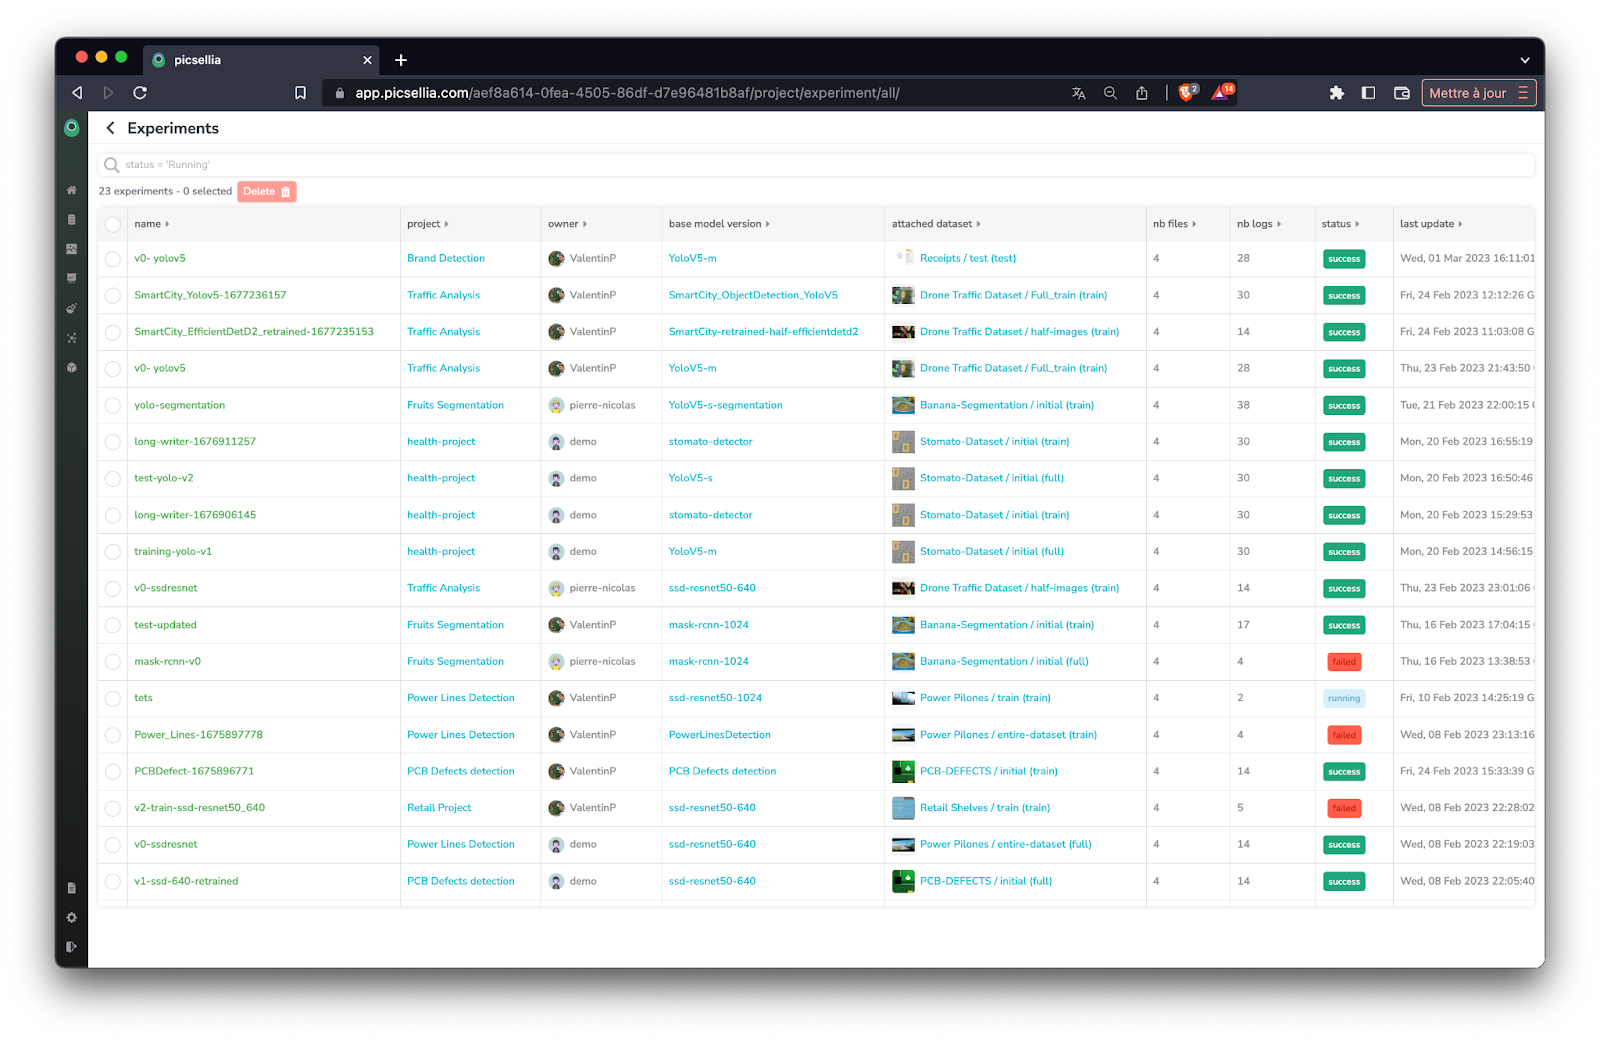Screen dimensions: 1600x1041
Task: Select the SmartCity_Yolov5-1677236157 row checkbox
Action: 113,296
